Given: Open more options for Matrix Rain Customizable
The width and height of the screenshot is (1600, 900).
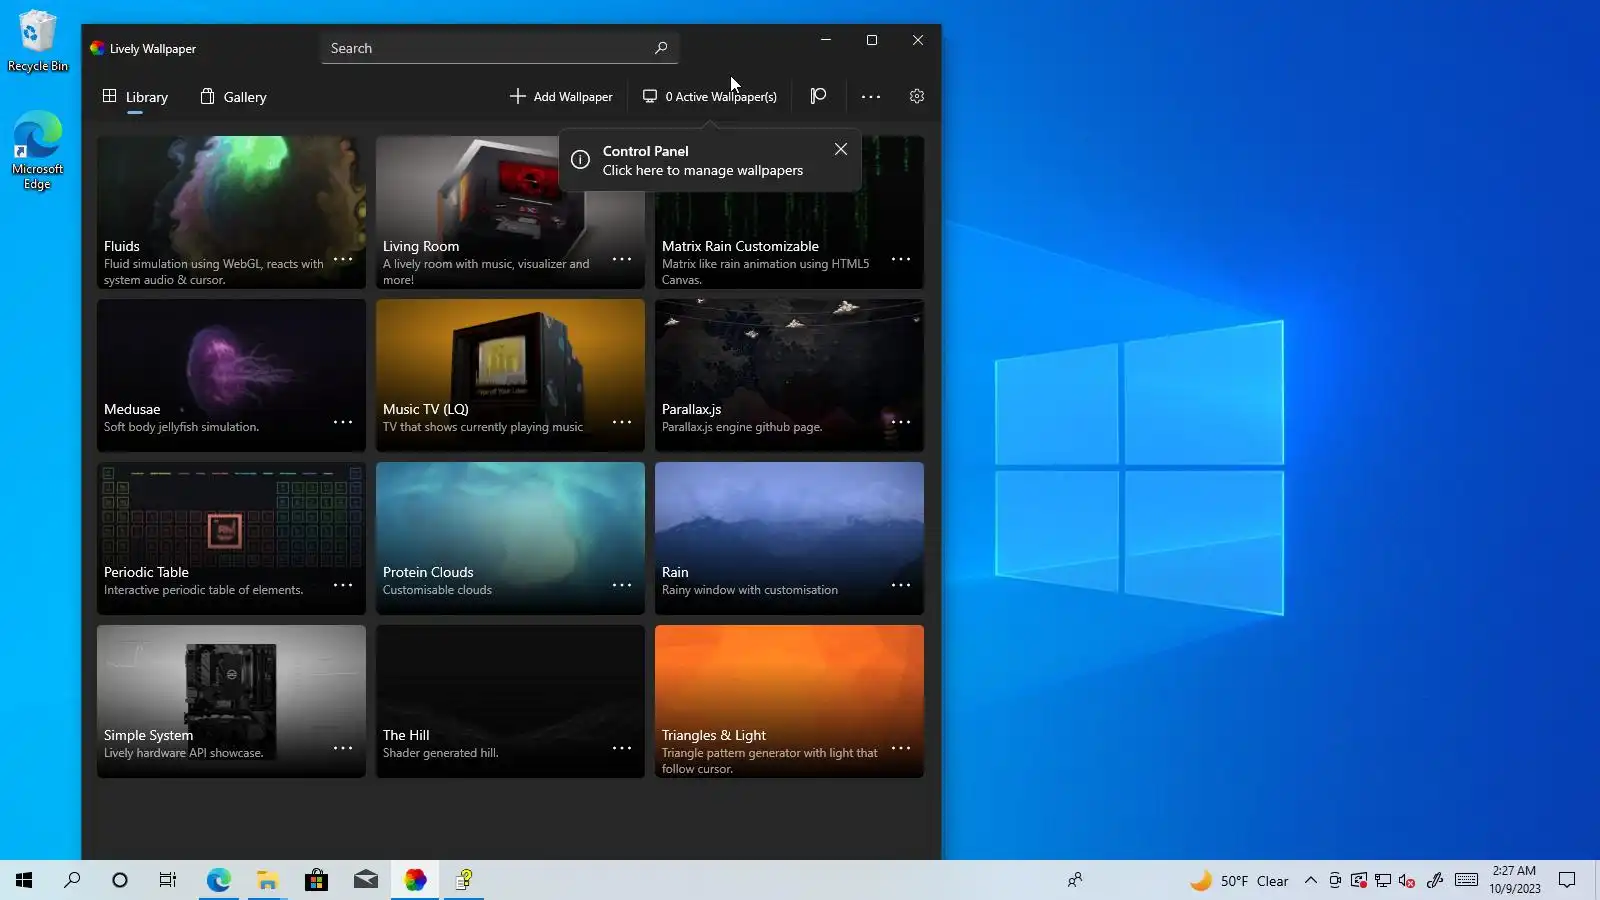Looking at the screenshot, I should tap(901, 259).
